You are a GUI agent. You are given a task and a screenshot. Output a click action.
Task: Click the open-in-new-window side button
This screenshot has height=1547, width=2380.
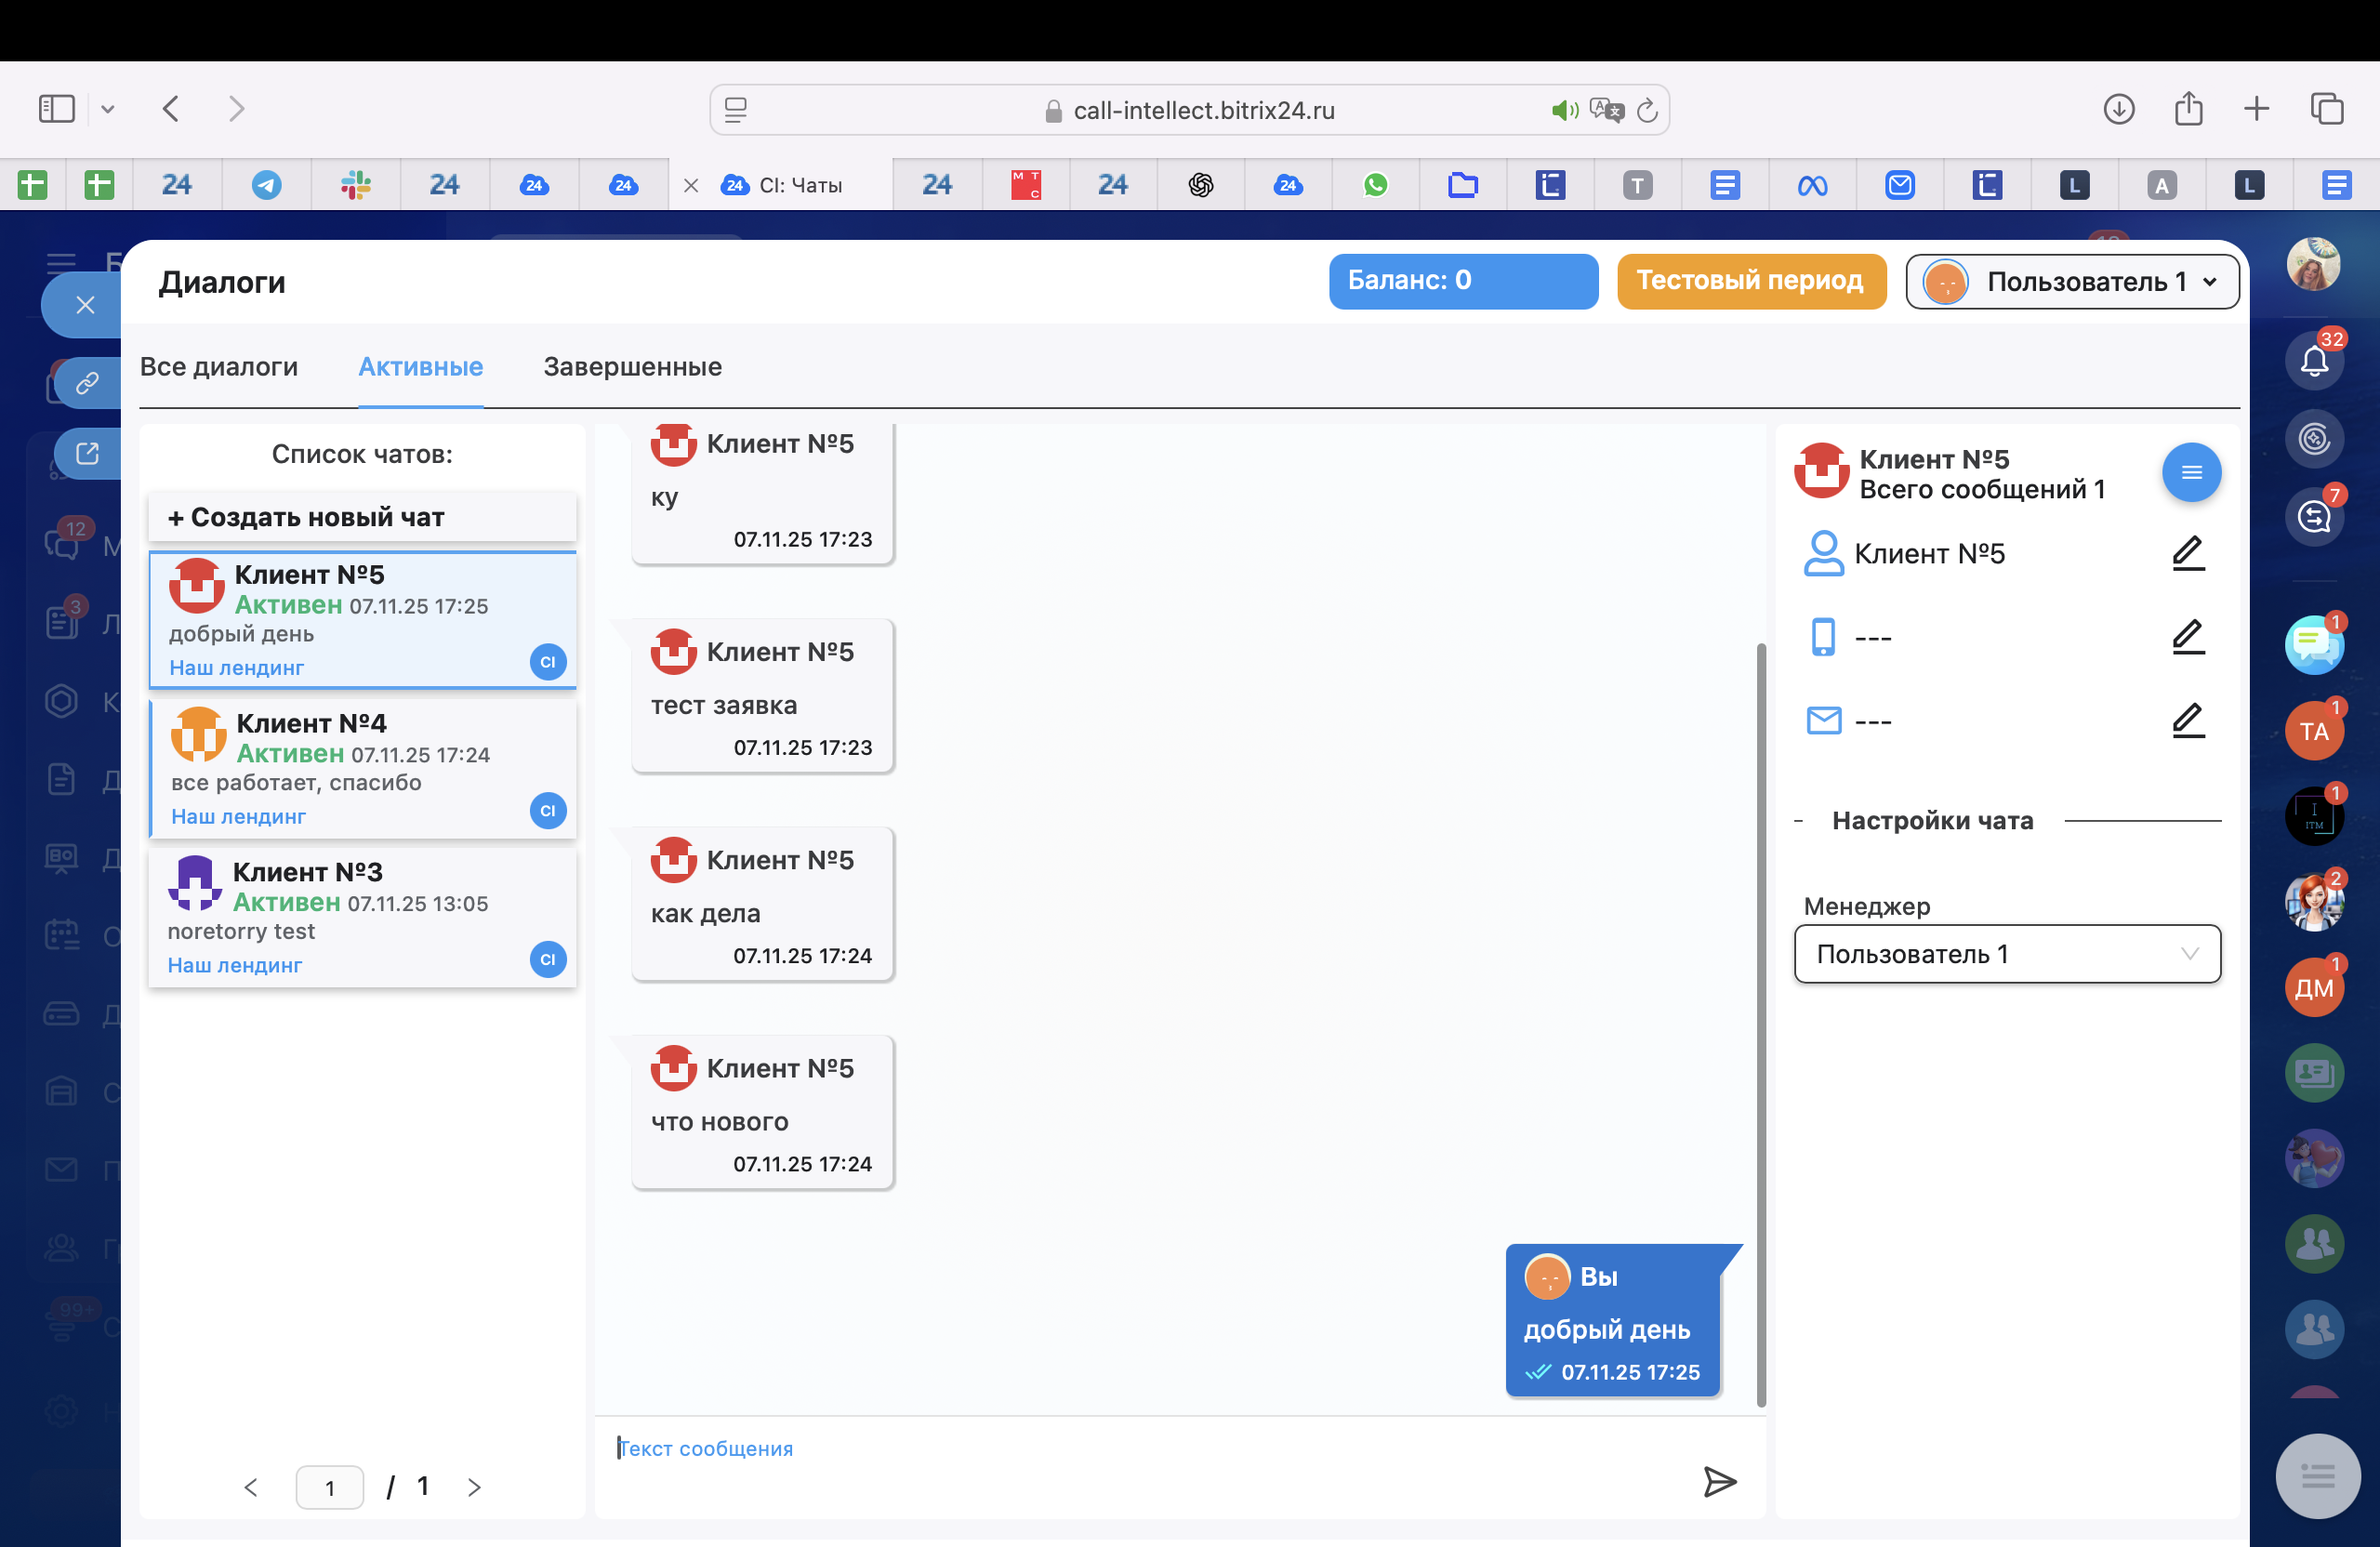88,453
